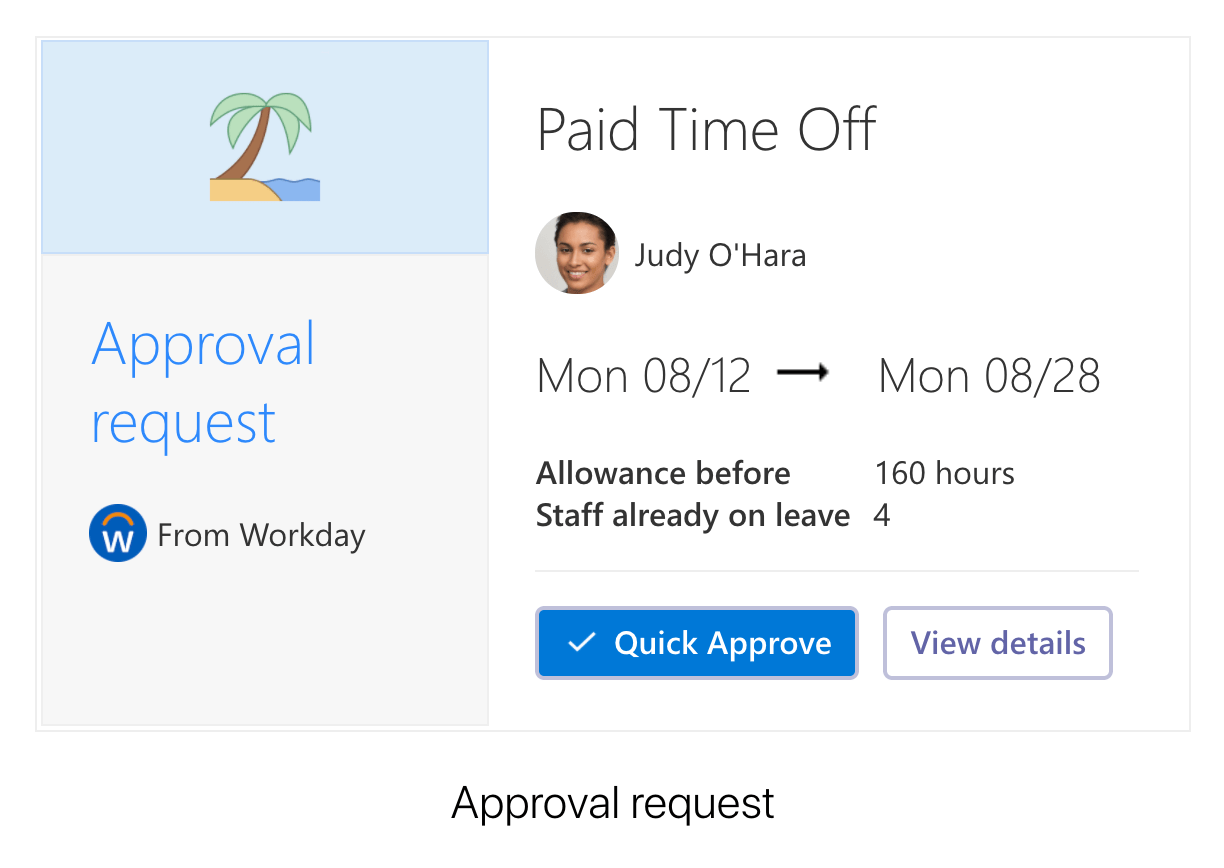This screenshot has height=868, width=1224.
Task: Click the Workday logo icon
Action: click(117, 534)
